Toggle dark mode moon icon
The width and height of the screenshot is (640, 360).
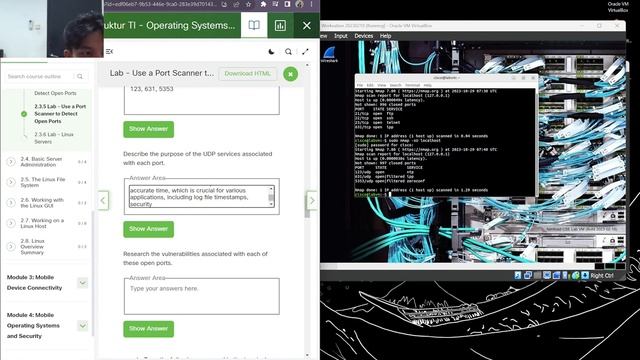(271, 51)
